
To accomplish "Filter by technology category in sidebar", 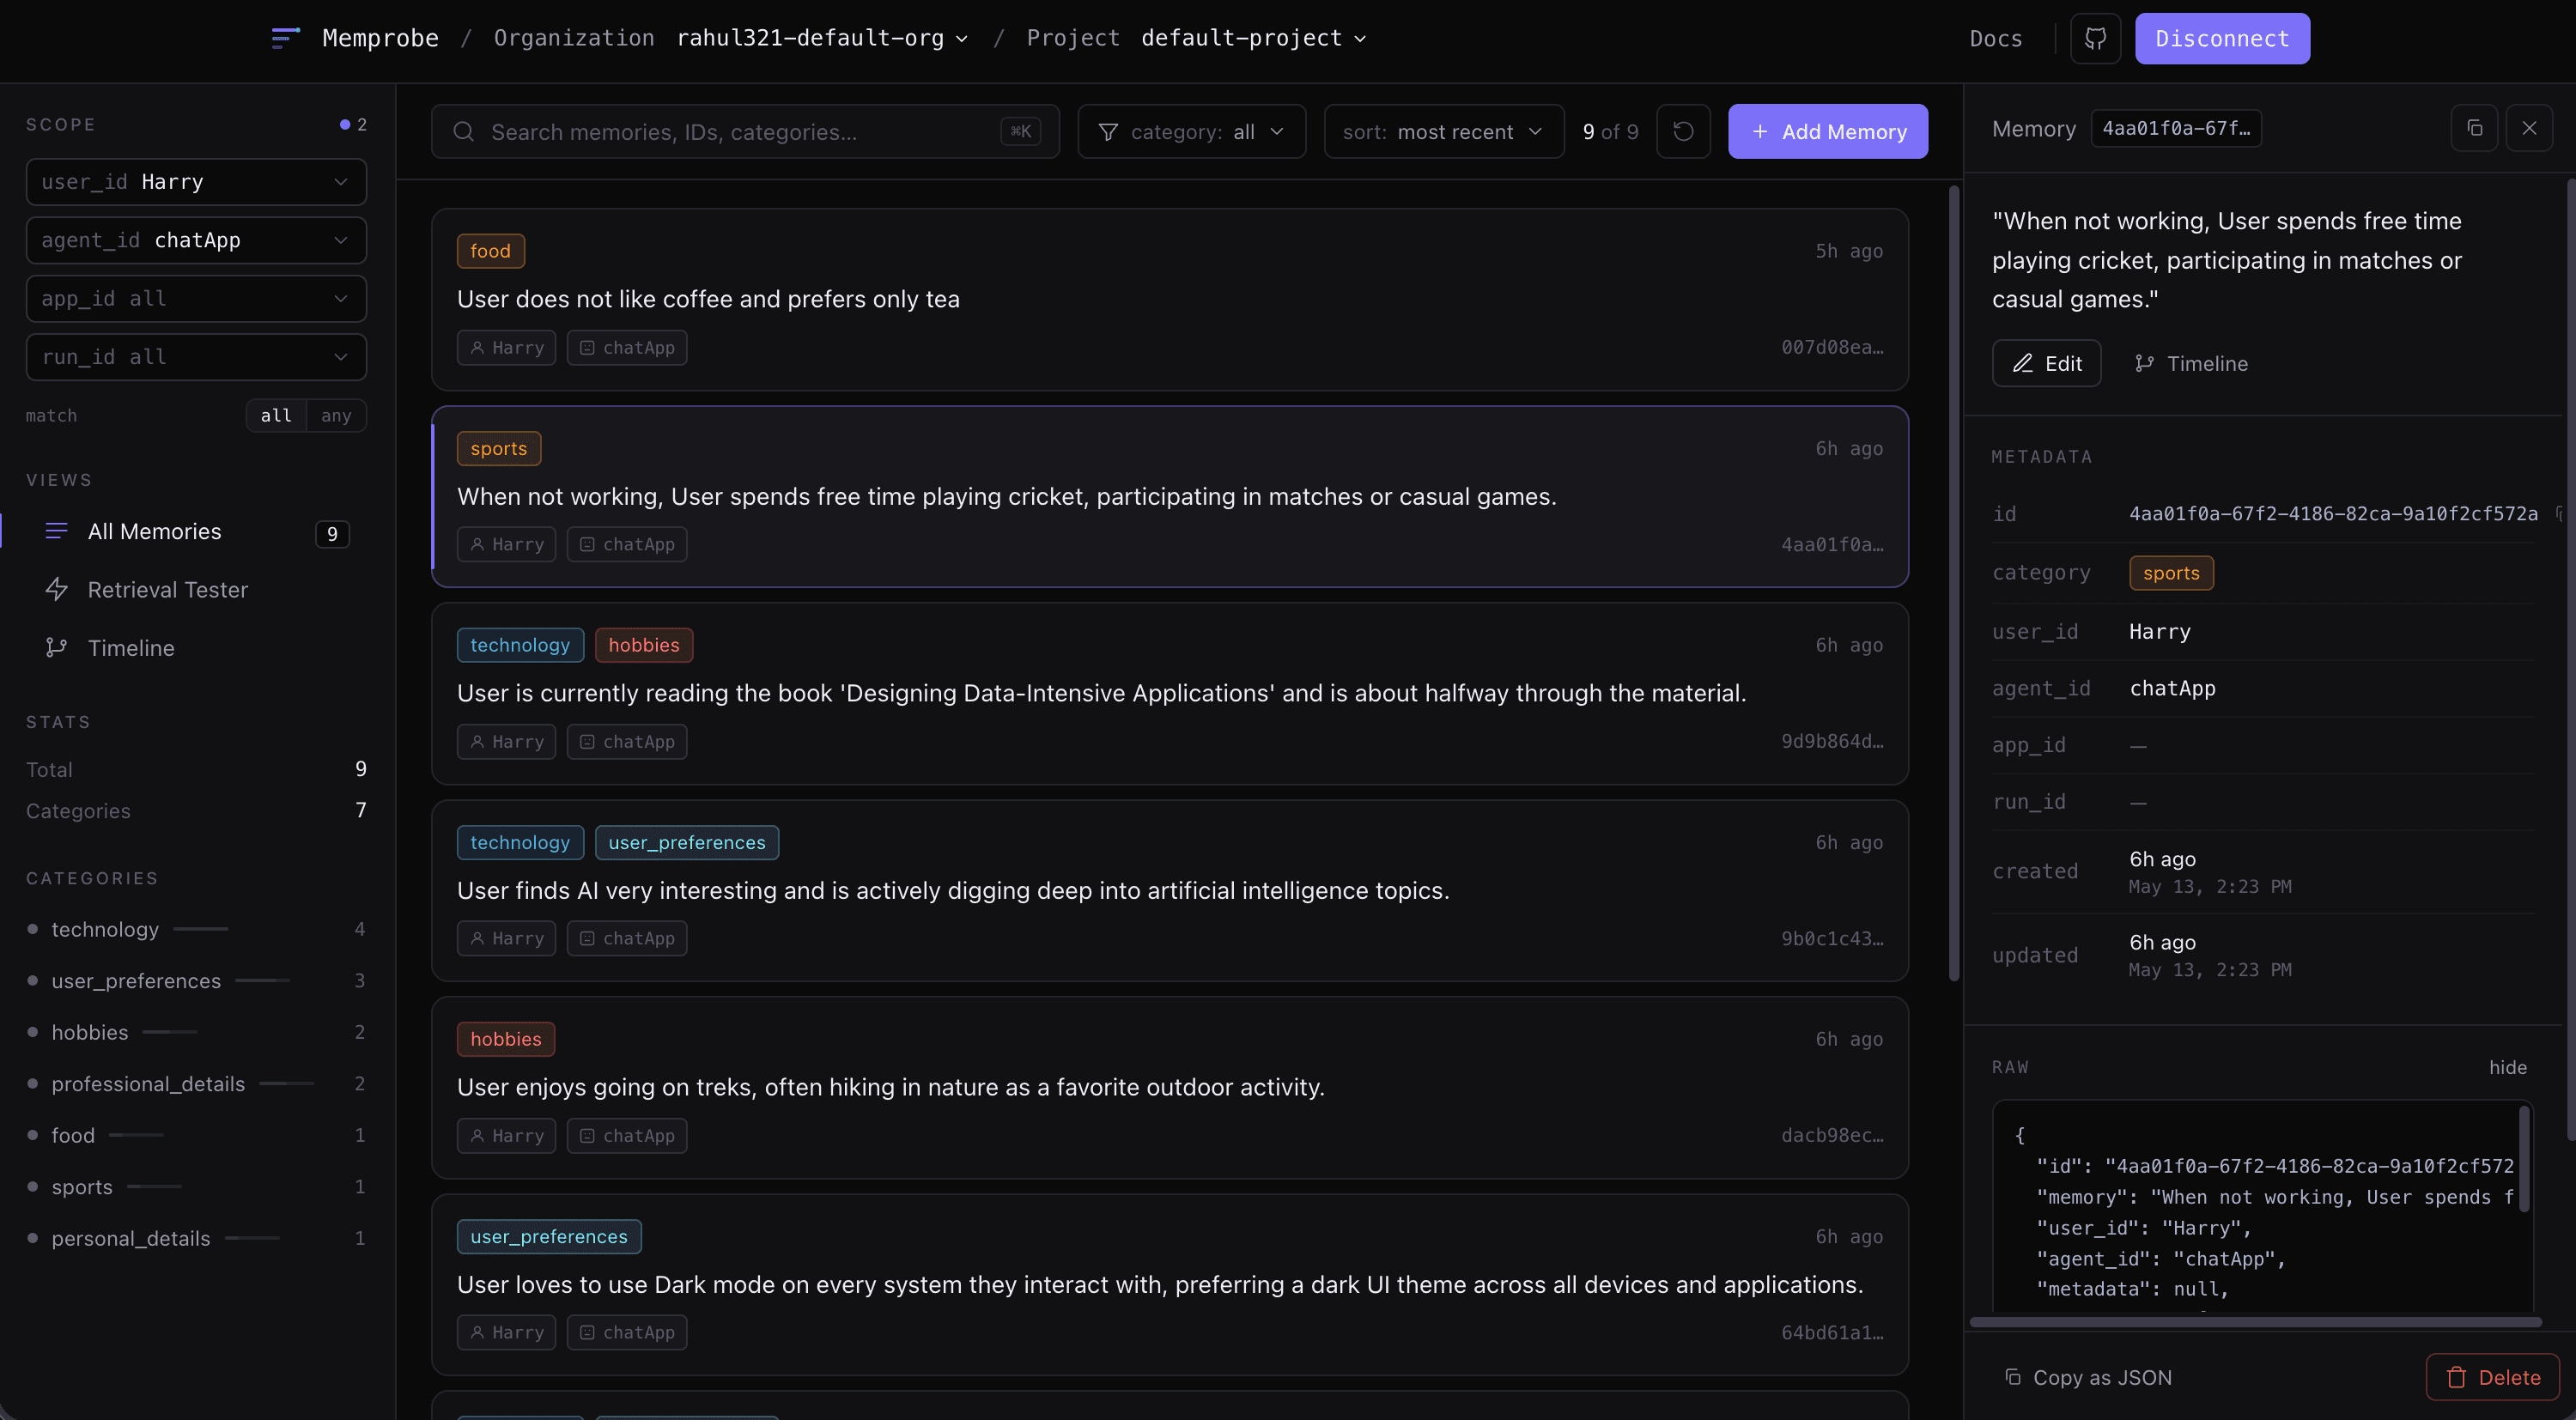I will 196,929.
